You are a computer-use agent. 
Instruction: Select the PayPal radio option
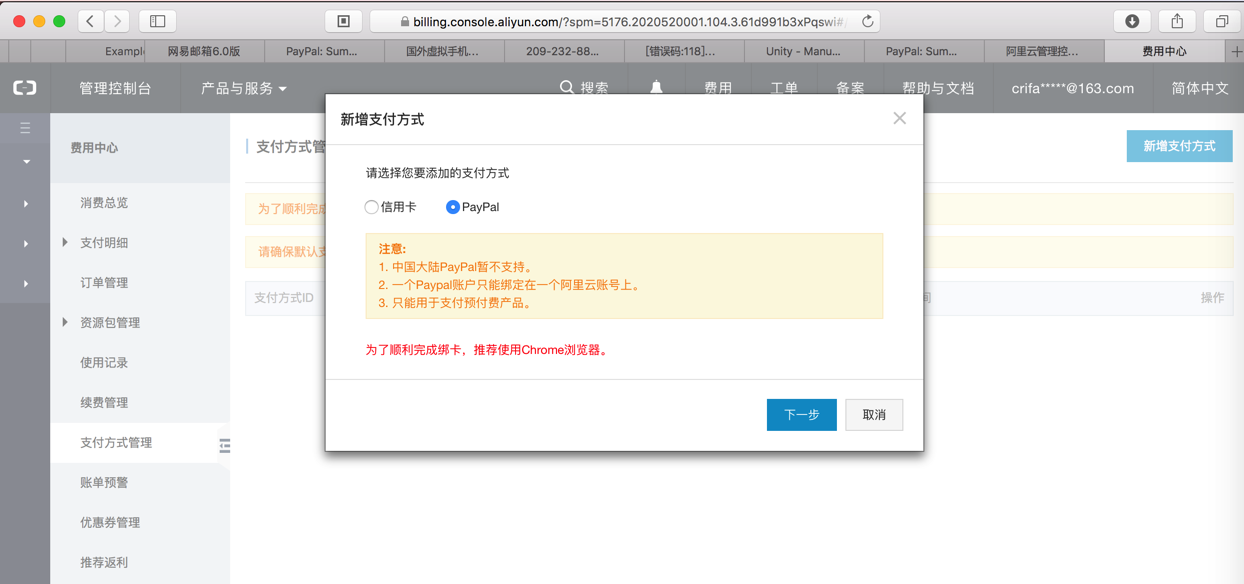[453, 207]
